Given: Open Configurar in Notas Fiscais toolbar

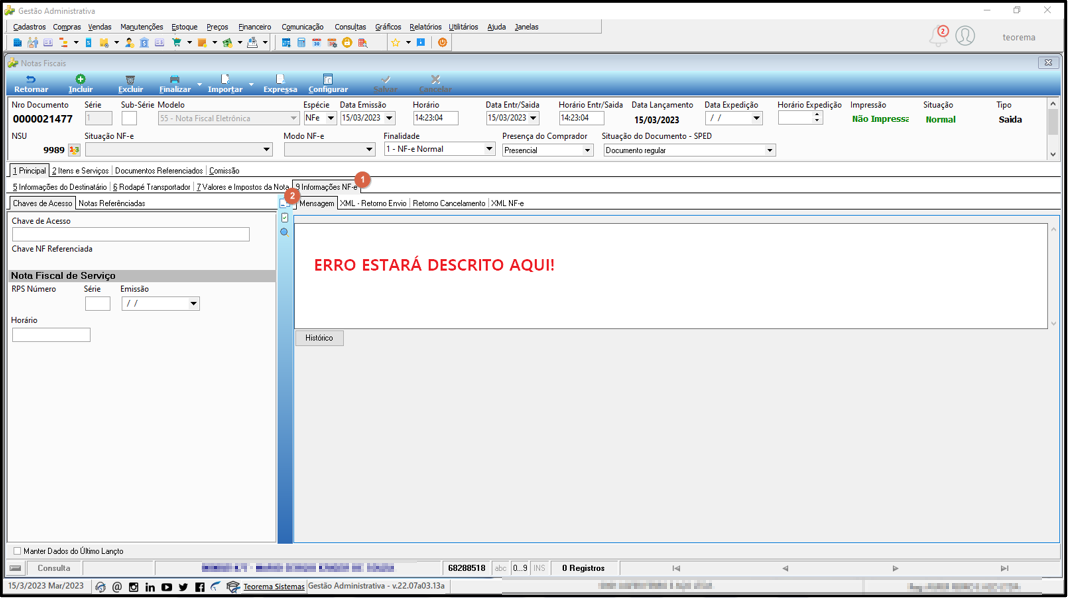Looking at the screenshot, I should point(328,84).
